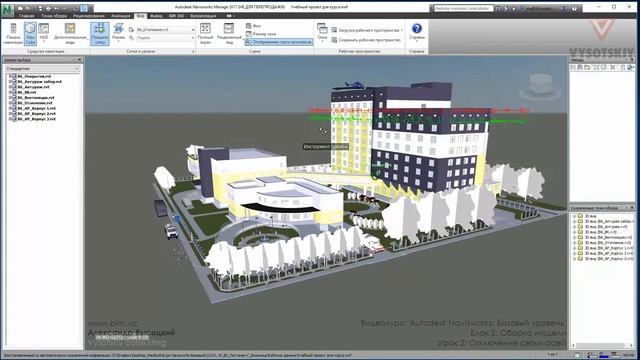Viewport: 640px width, 360px height.
Task: Select BK_AP_Корпус 3.rvt in Selection Tree
Action: click(x=36, y=119)
